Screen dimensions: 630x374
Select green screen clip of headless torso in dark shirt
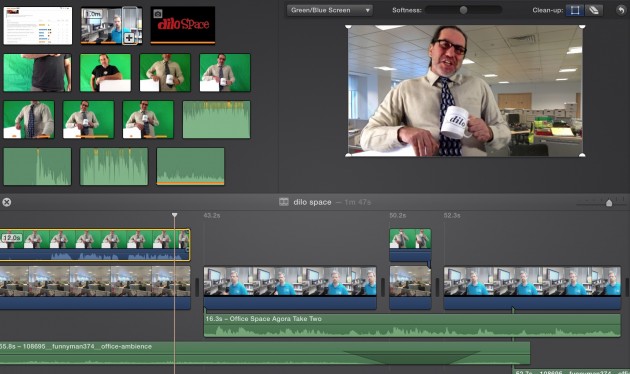tap(37, 73)
